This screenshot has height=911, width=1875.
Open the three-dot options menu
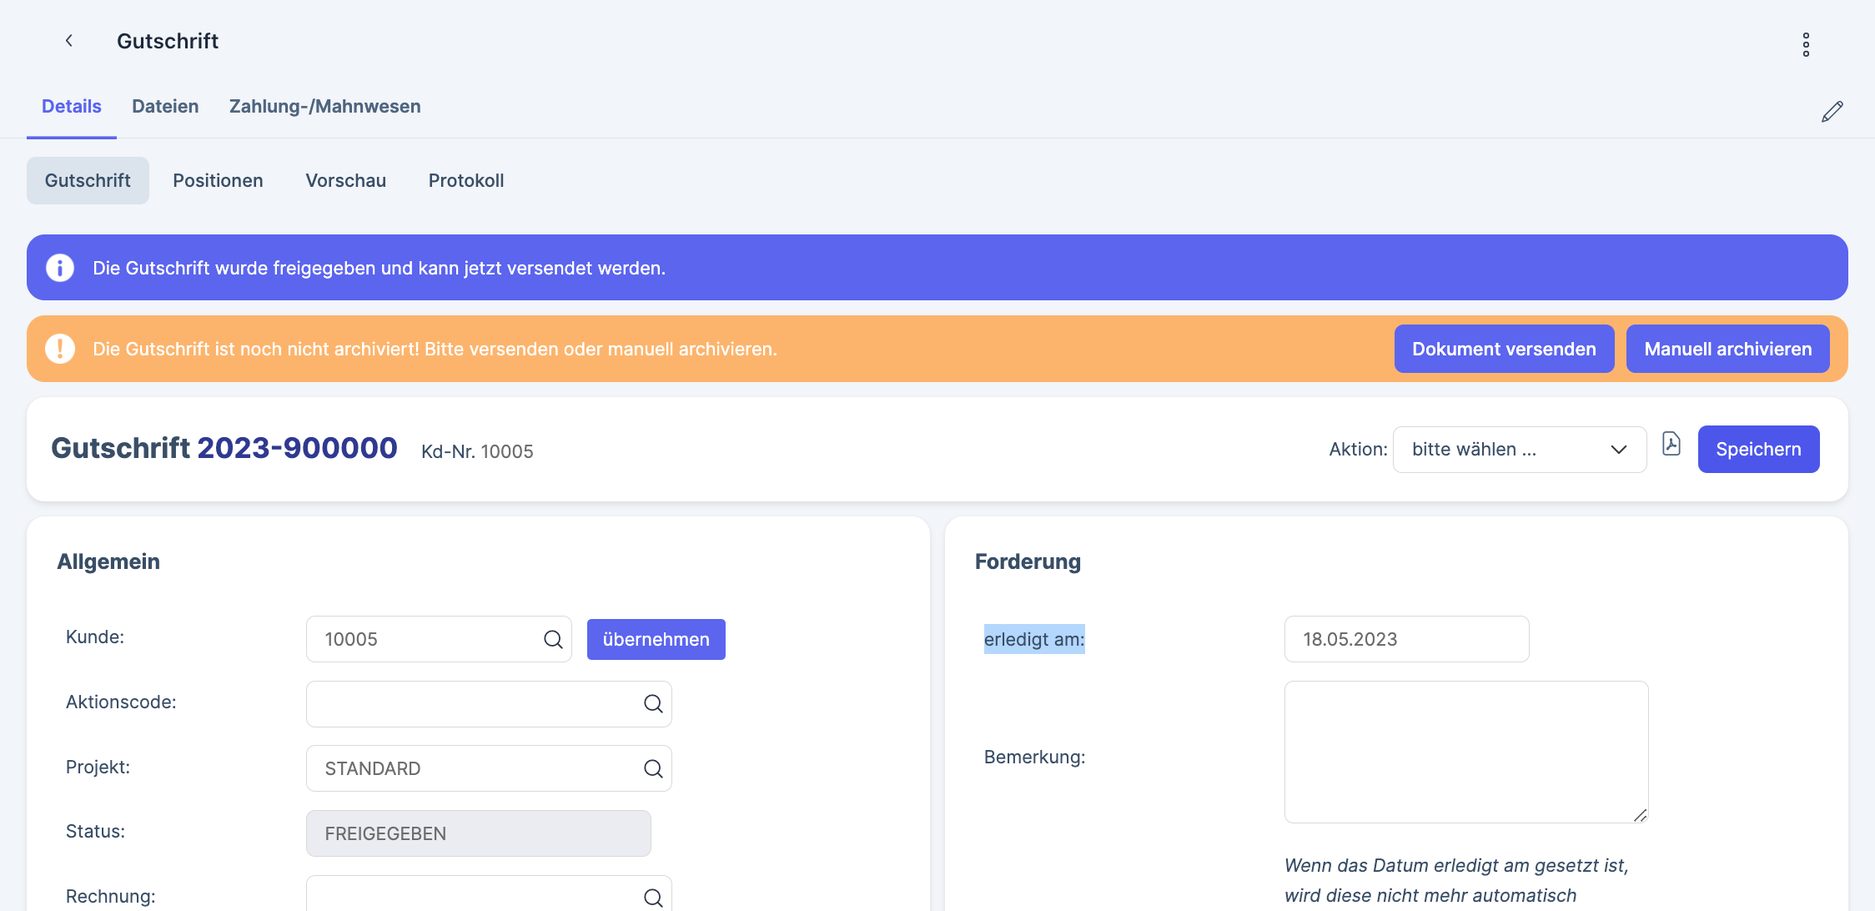1805,45
